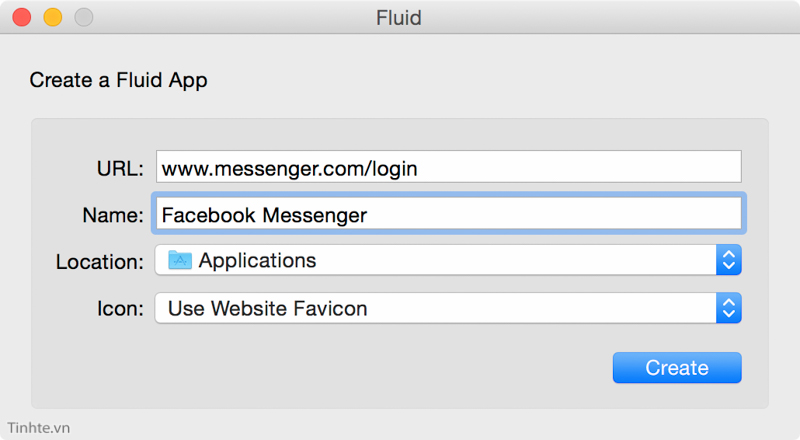The height and width of the screenshot is (440, 800).
Task: Click the Create a Fluid App heading
Action: [x=118, y=80]
